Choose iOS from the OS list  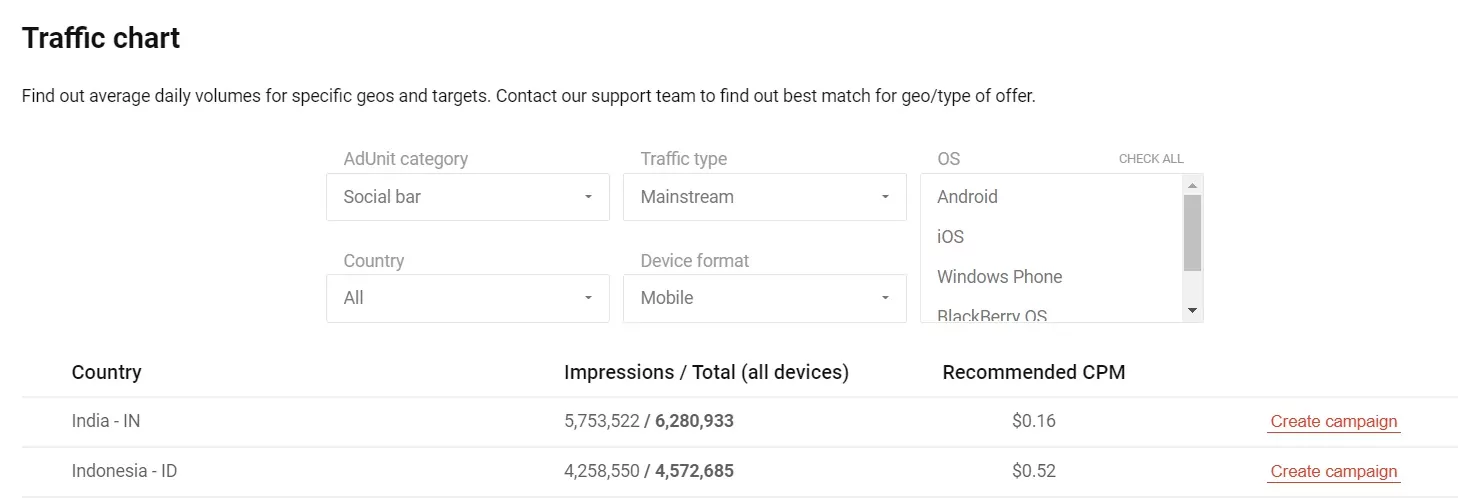950,237
